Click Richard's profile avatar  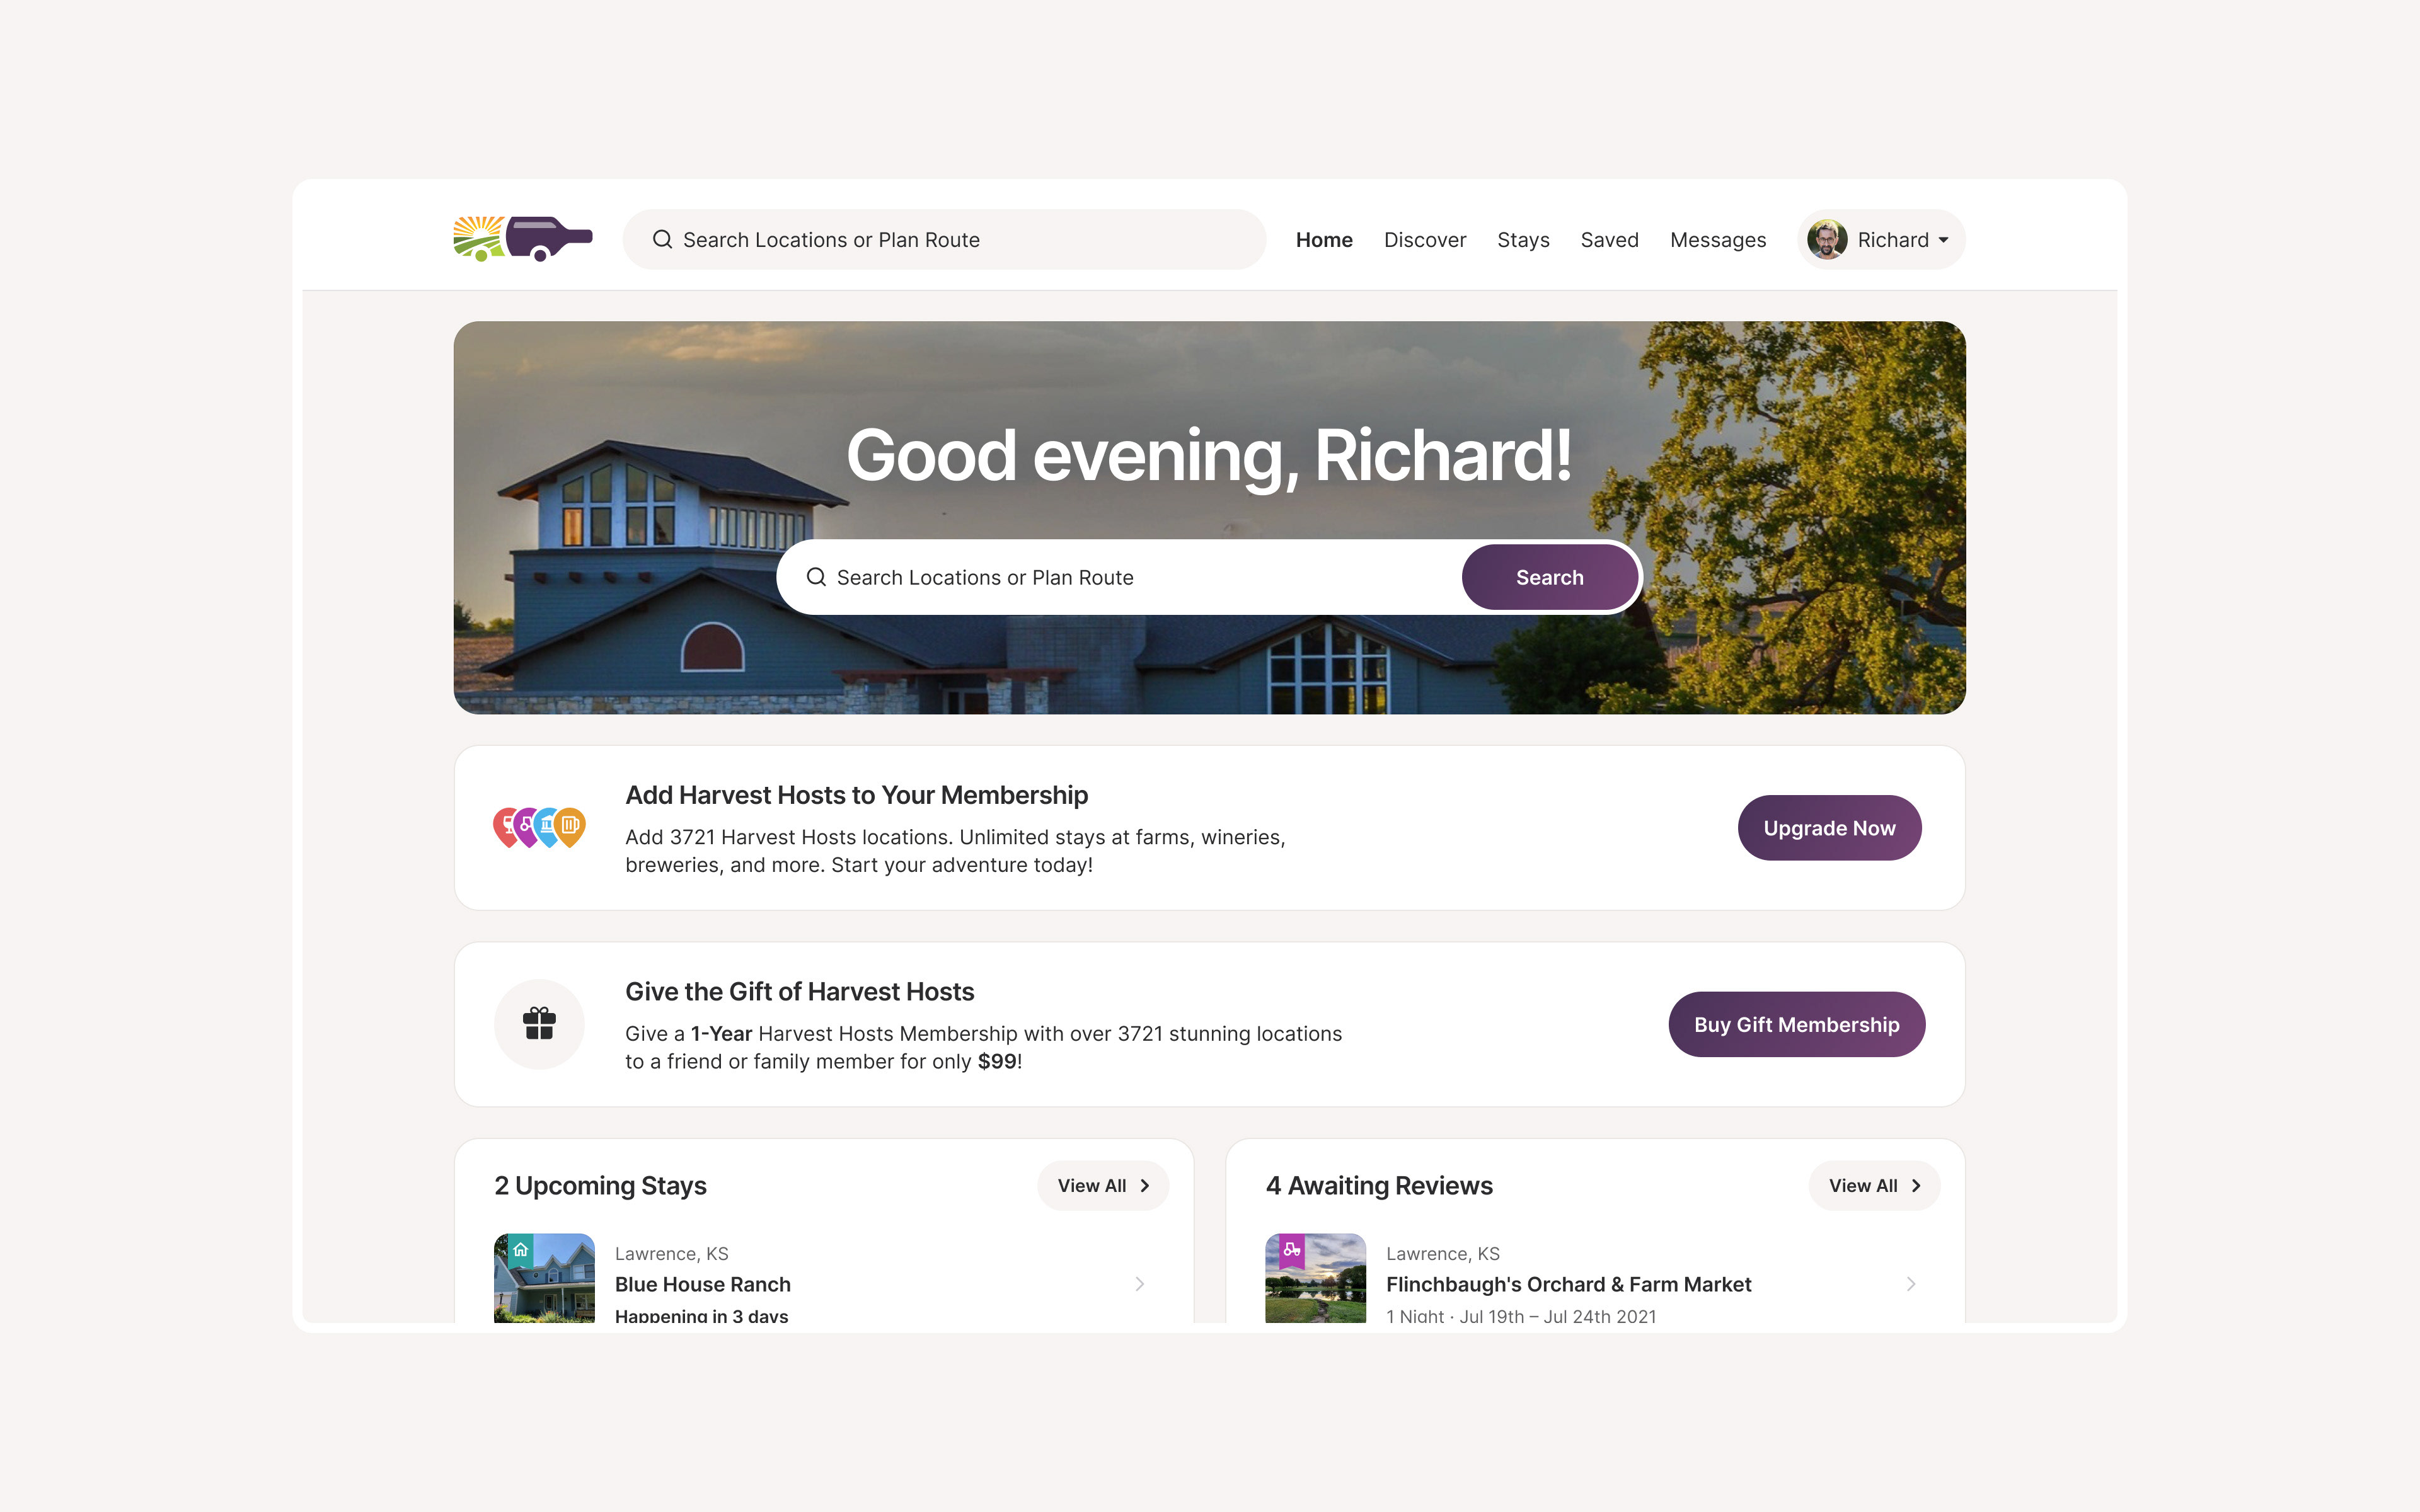pyautogui.click(x=1826, y=239)
